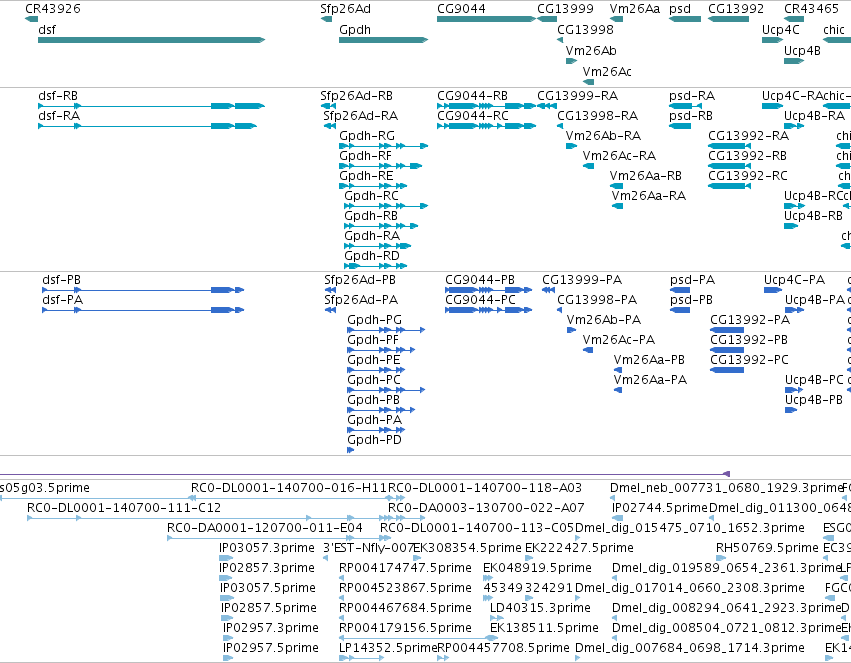This screenshot has width=851, height=663.
Task: Select the LD40315.3prime EST label
Action: pyautogui.click(x=539, y=608)
